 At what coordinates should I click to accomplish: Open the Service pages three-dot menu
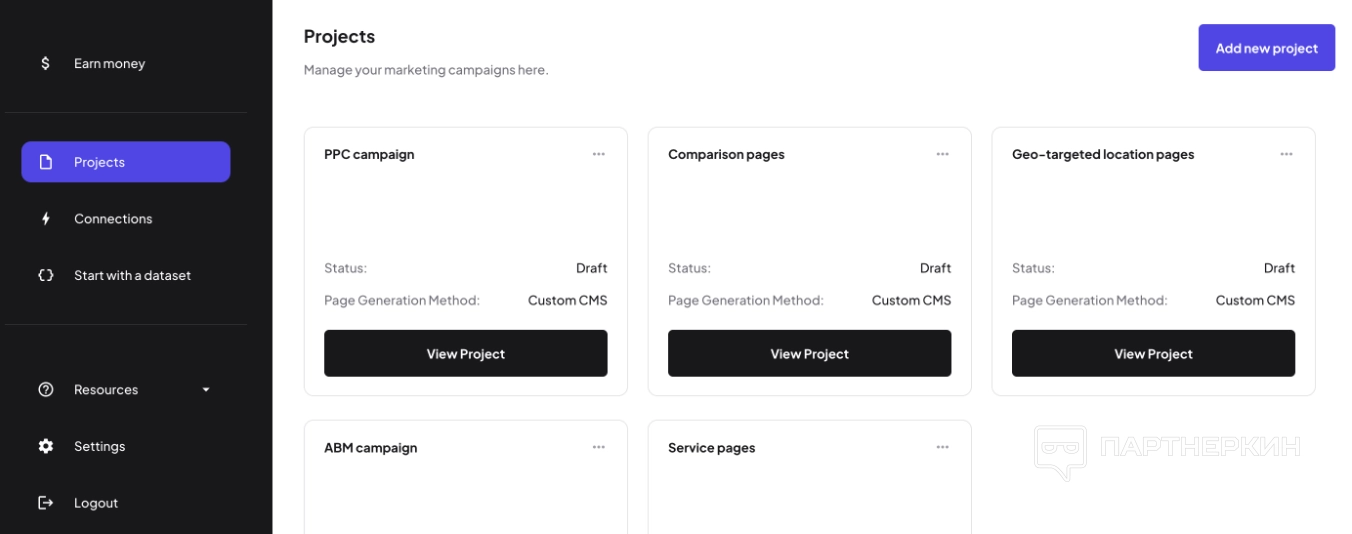click(942, 447)
